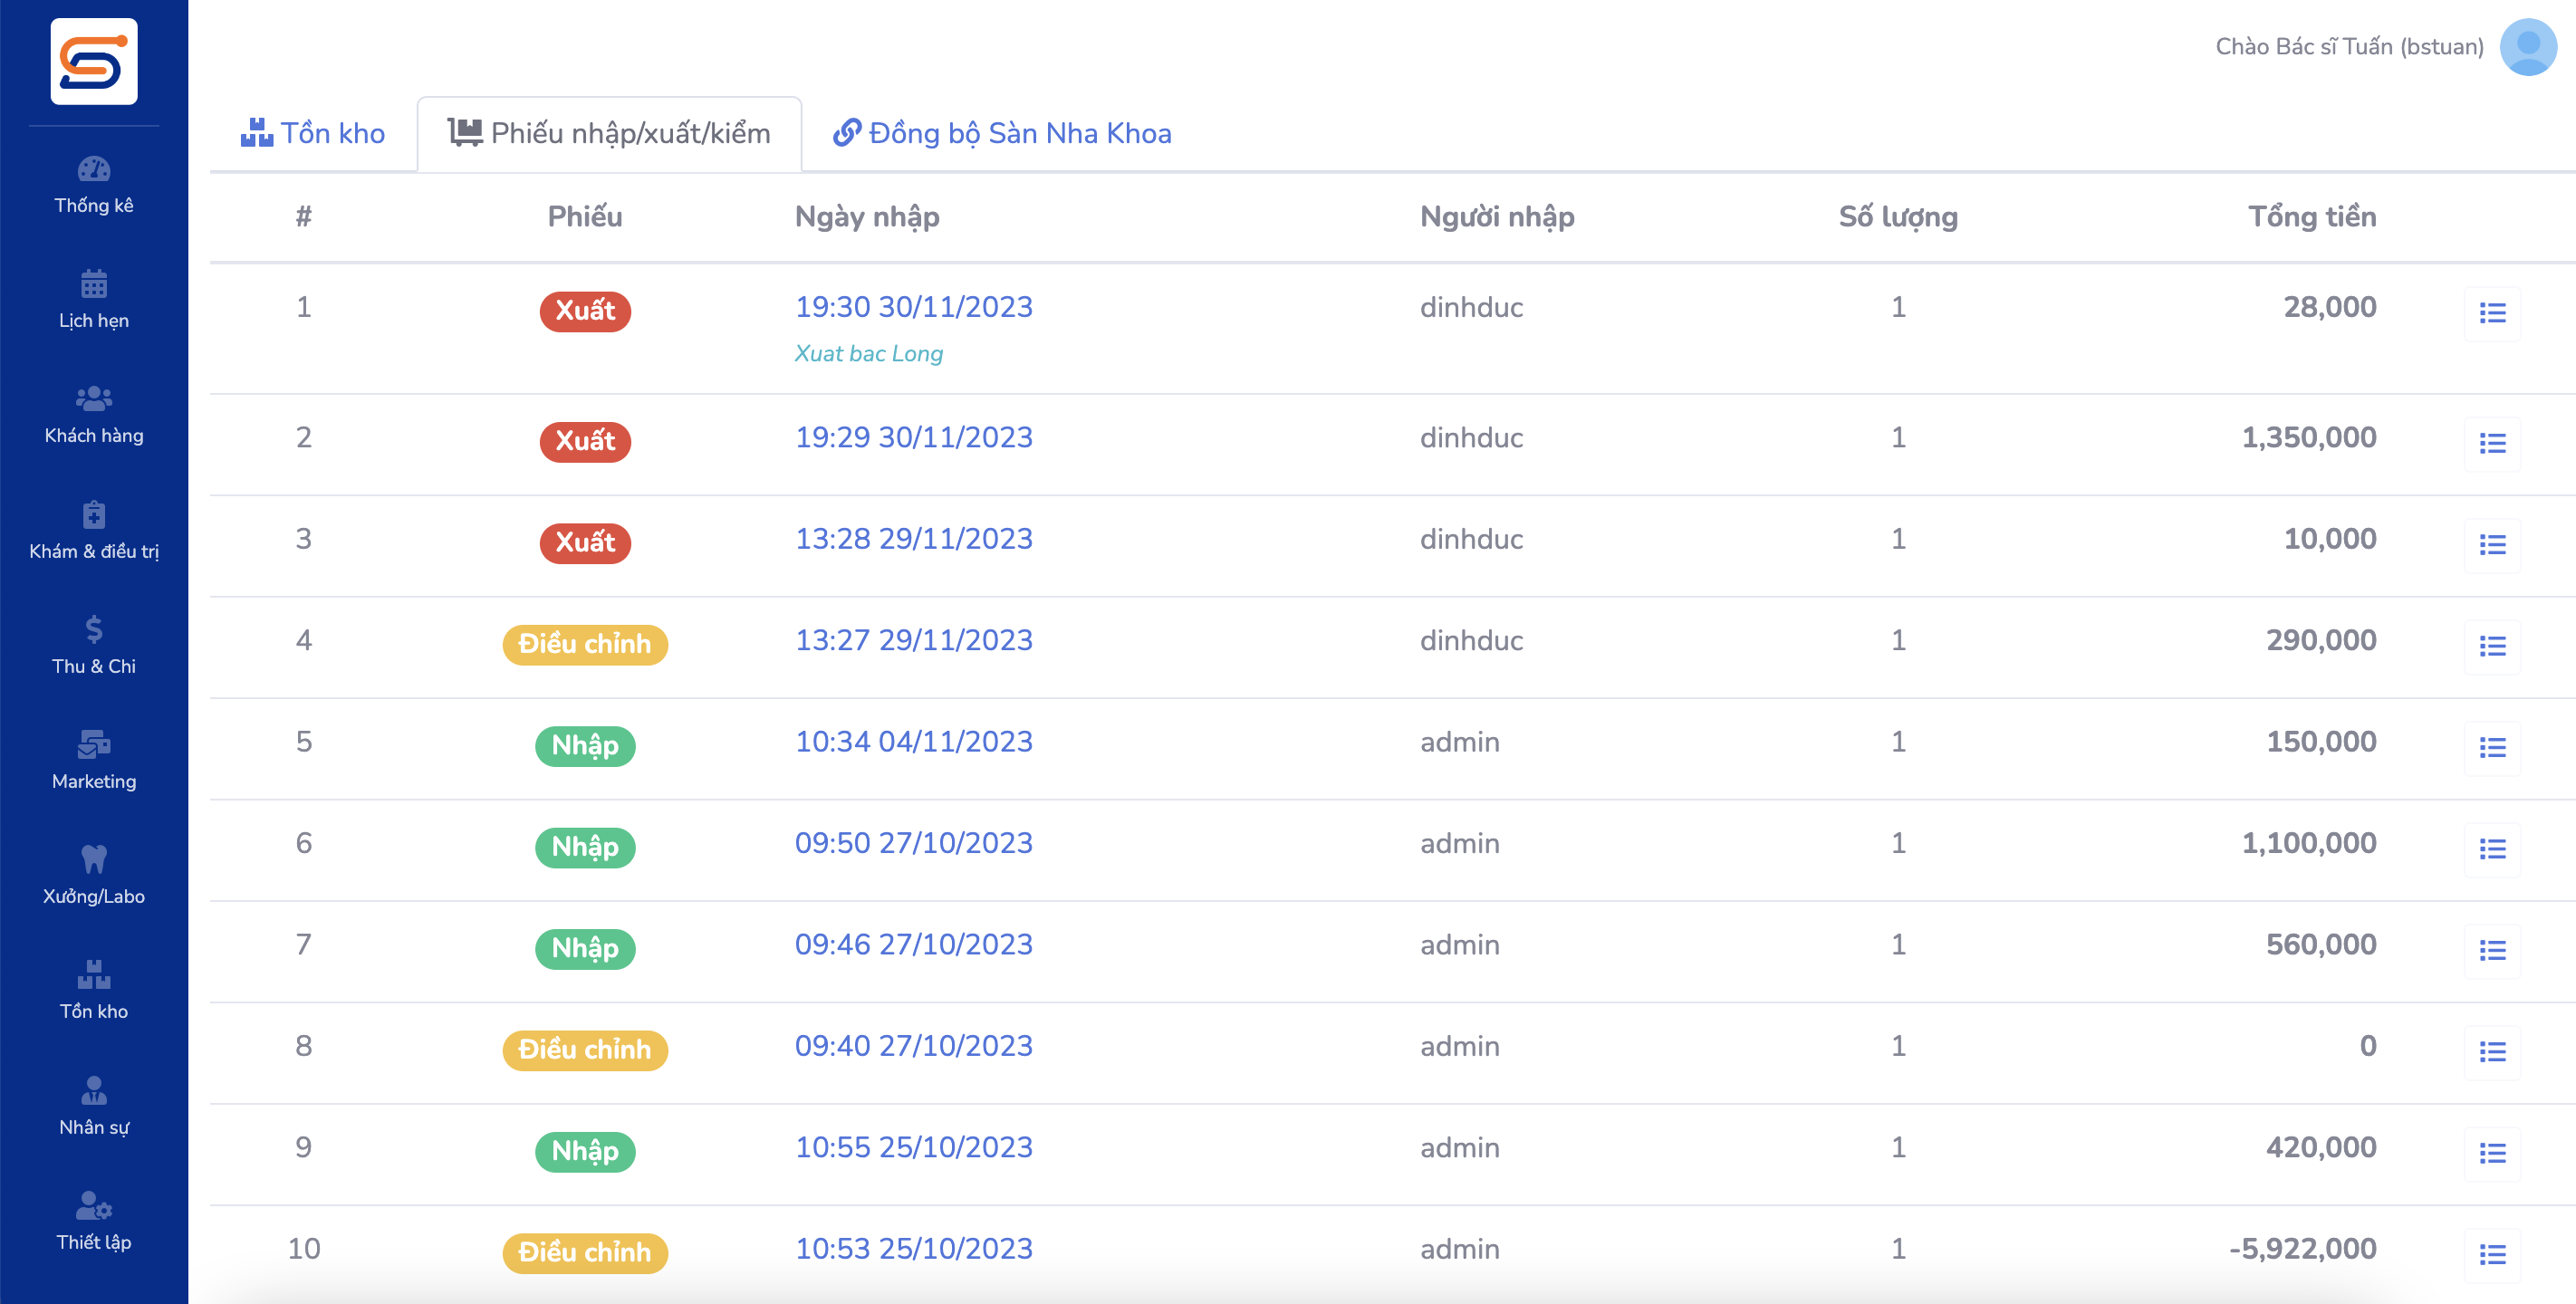Click the Tồn kho sidebar icon

click(94, 975)
